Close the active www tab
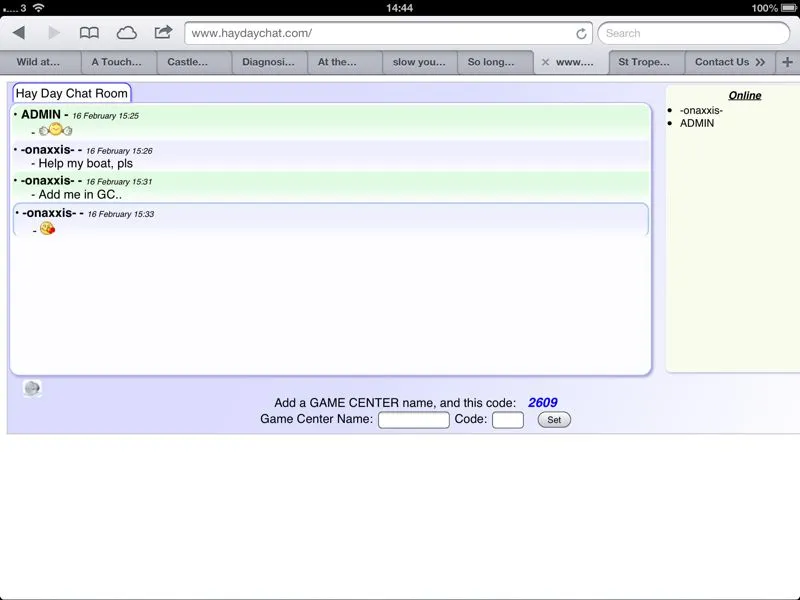The height and width of the screenshot is (600, 800). click(545, 62)
